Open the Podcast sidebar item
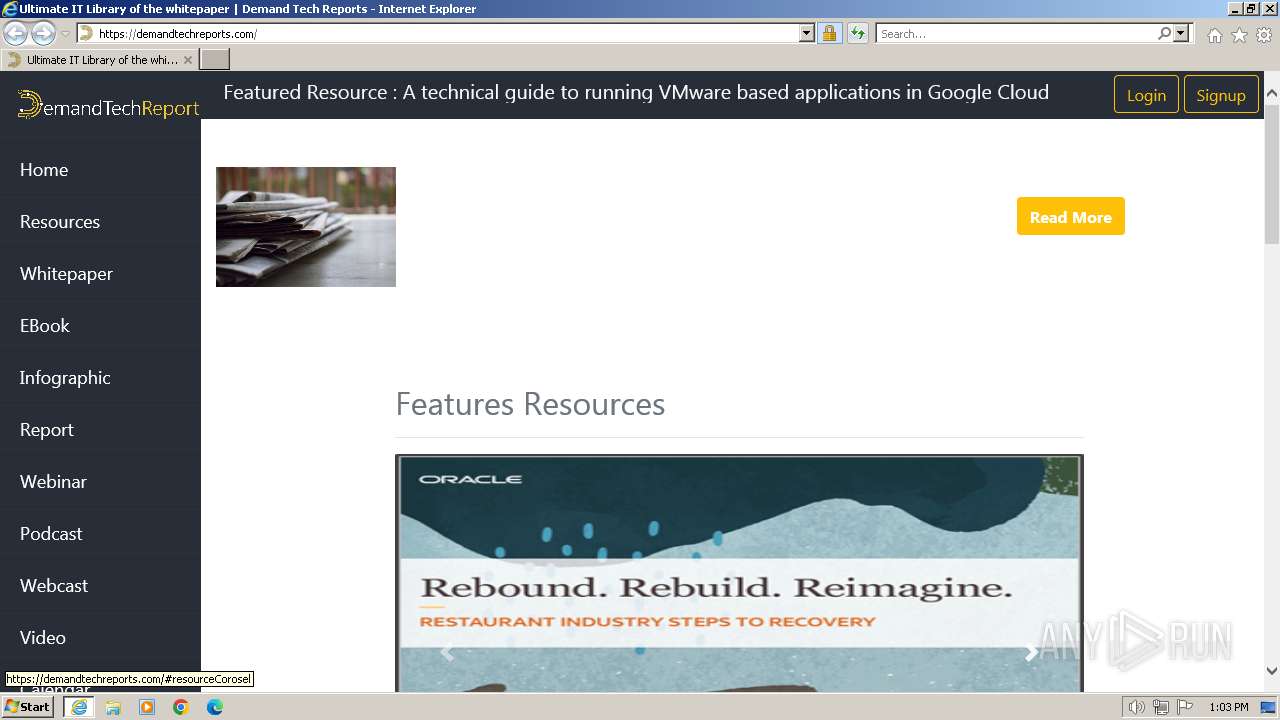 [x=51, y=534]
